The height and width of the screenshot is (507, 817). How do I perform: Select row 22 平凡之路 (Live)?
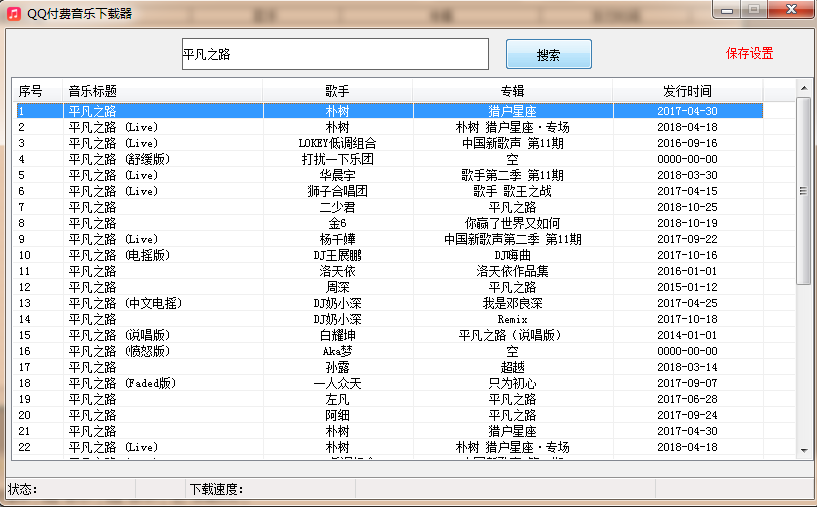(388, 447)
